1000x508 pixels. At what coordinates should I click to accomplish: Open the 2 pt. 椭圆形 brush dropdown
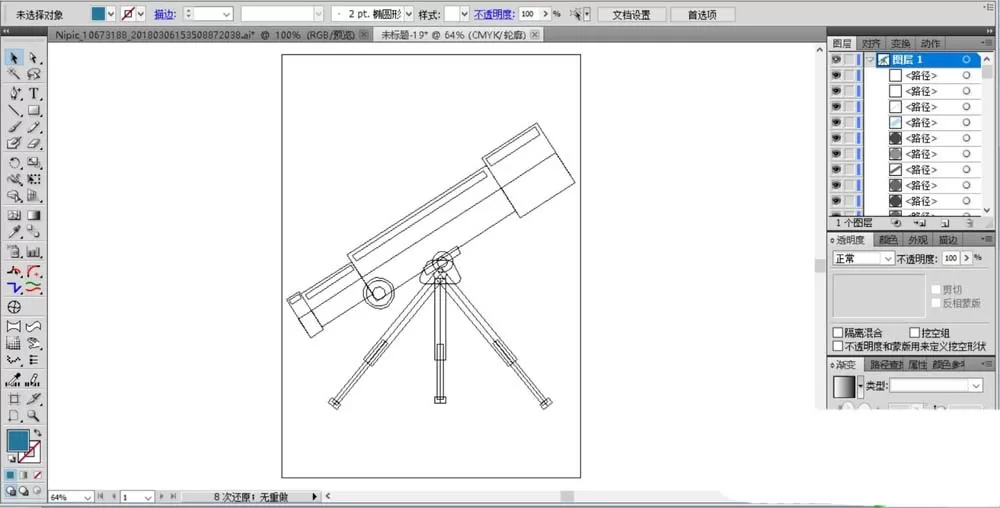(408, 14)
